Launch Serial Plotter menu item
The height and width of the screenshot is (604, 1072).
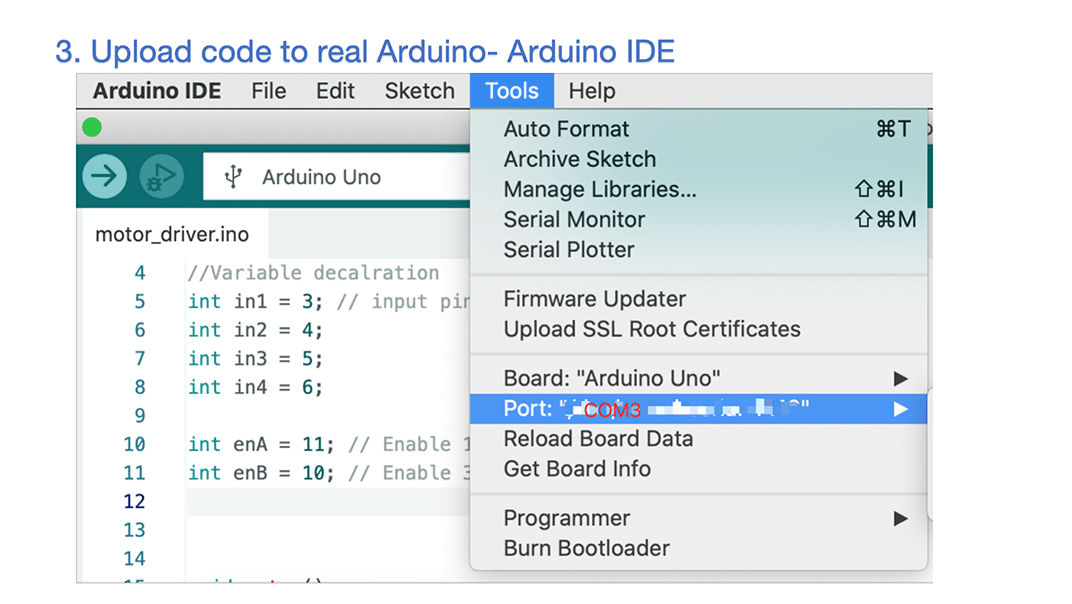699,249
